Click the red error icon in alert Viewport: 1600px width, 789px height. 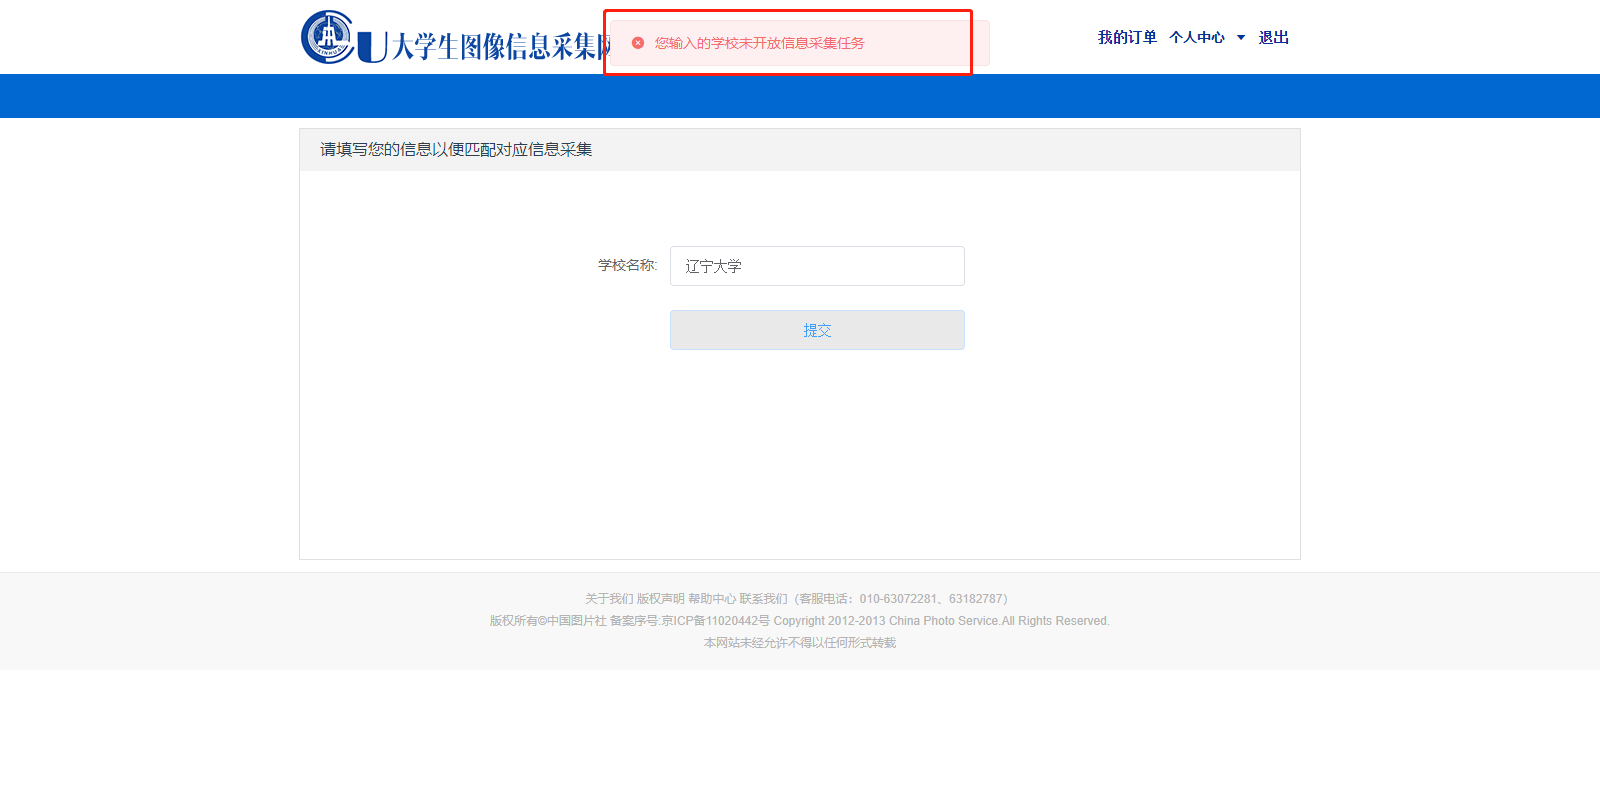[638, 43]
